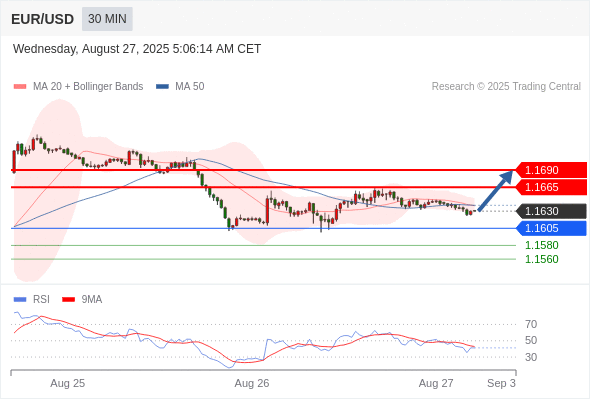This screenshot has height=400, width=590.
Task: Click the blue RSI legend swatch
Action: pyautogui.click(x=20, y=300)
